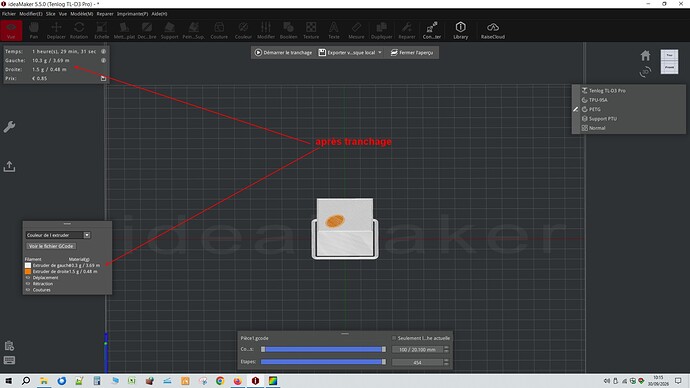
Task: Click 'Voir le fichier GCode' button
Action: (51, 246)
